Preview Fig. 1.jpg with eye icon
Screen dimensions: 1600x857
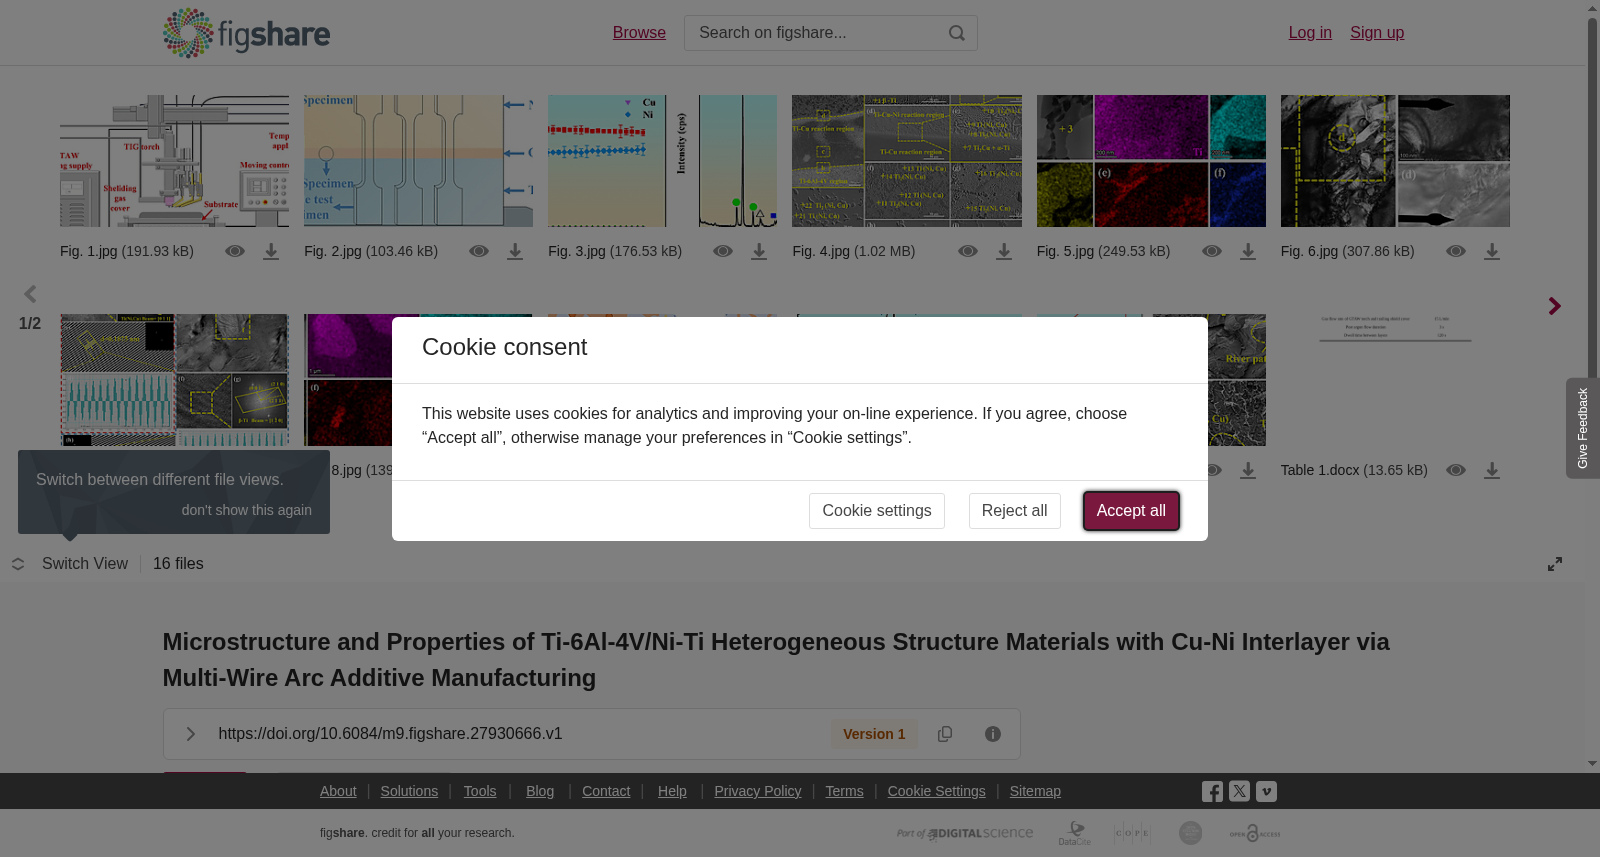coord(235,252)
